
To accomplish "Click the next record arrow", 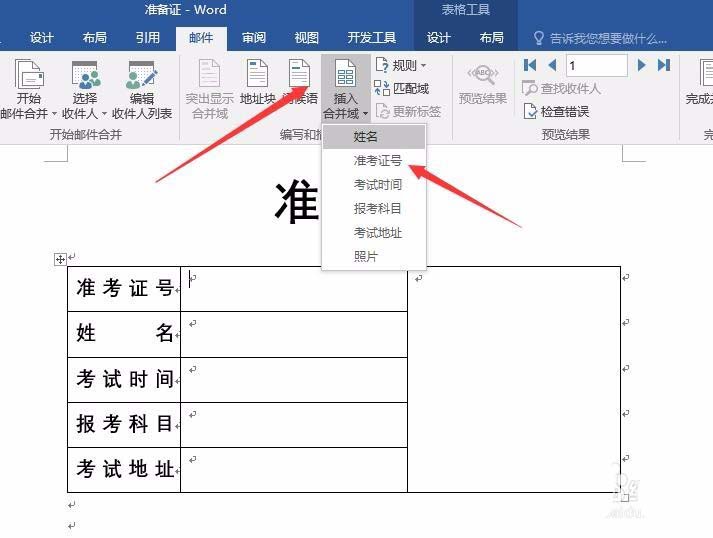I will pyautogui.click(x=642, y=65).
